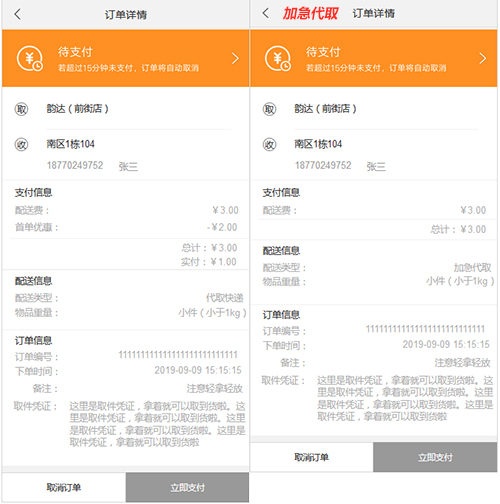500x504 pixels.
Task: Pay now on the left screen
Action: 187,488
